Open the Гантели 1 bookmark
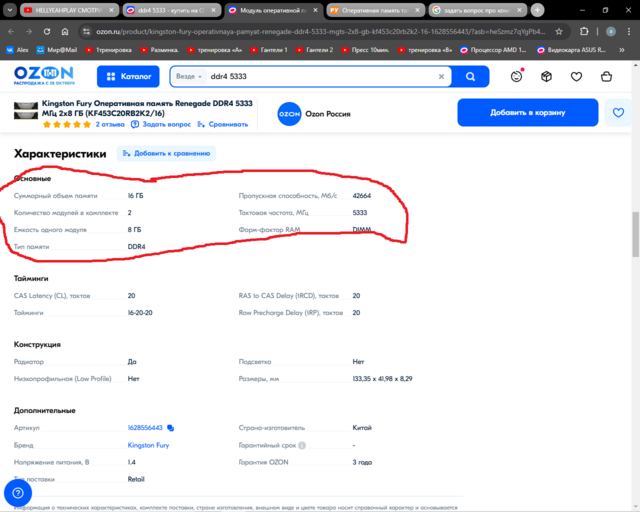 coord(269,50)
